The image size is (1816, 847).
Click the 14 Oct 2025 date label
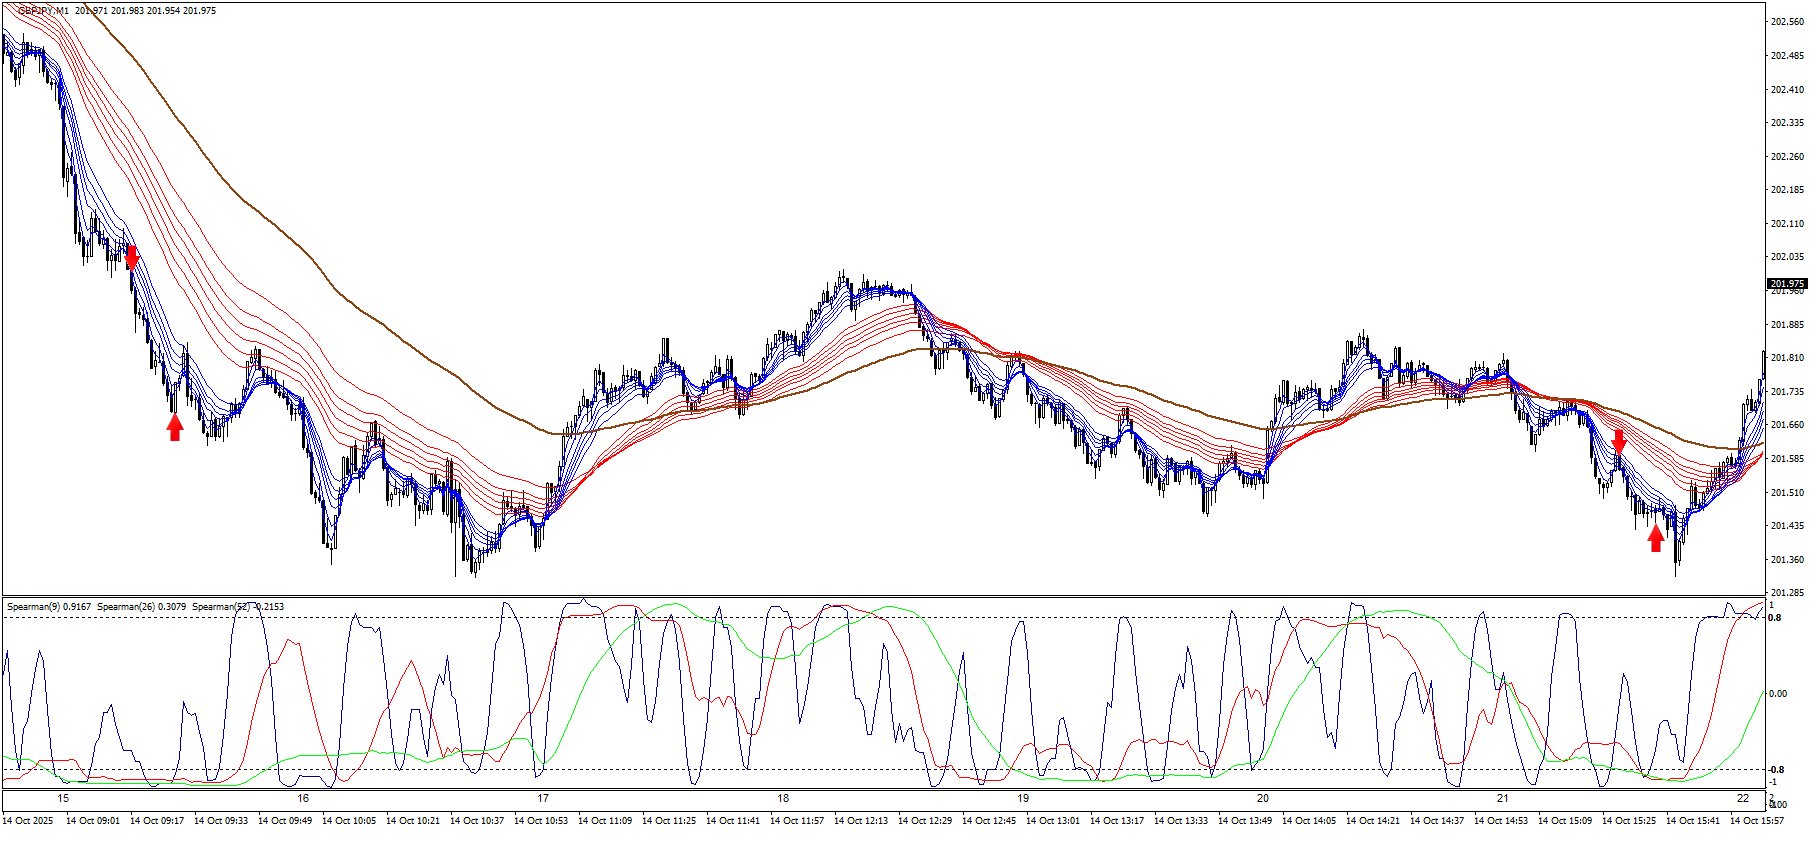click(28, 821)
